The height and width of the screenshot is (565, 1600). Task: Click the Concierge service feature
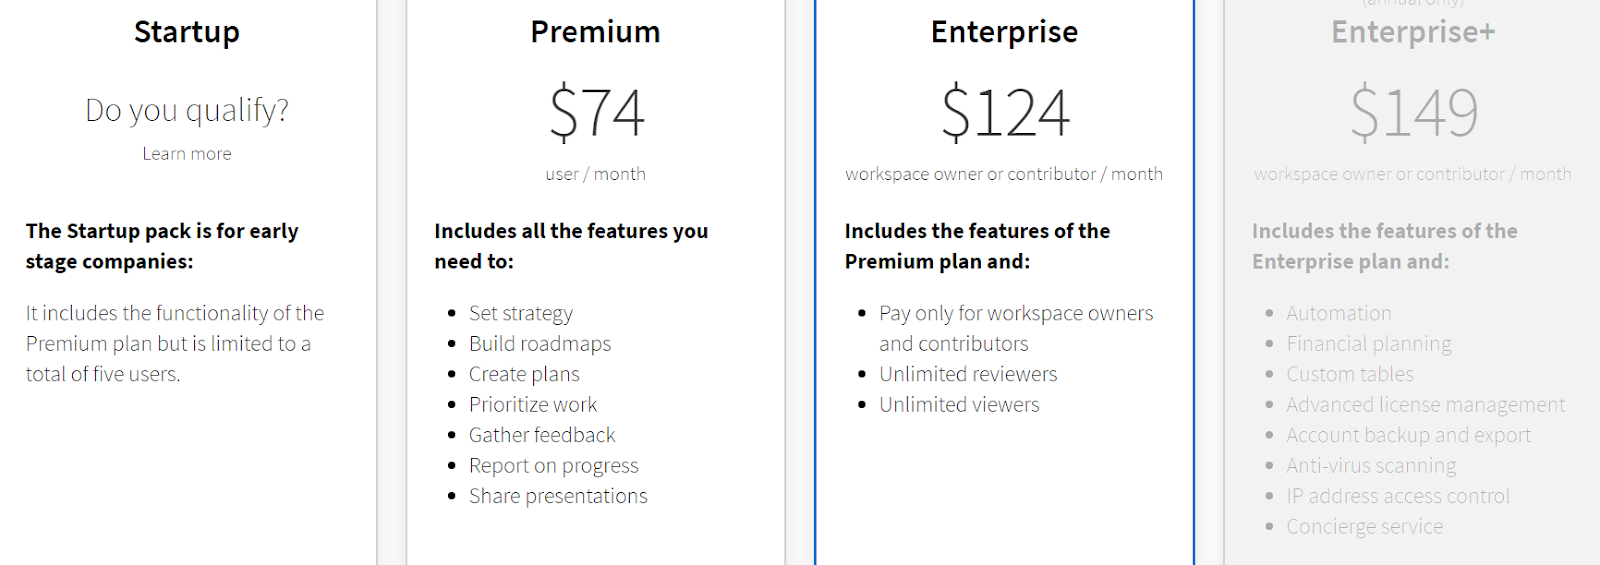coord(1365,527)
